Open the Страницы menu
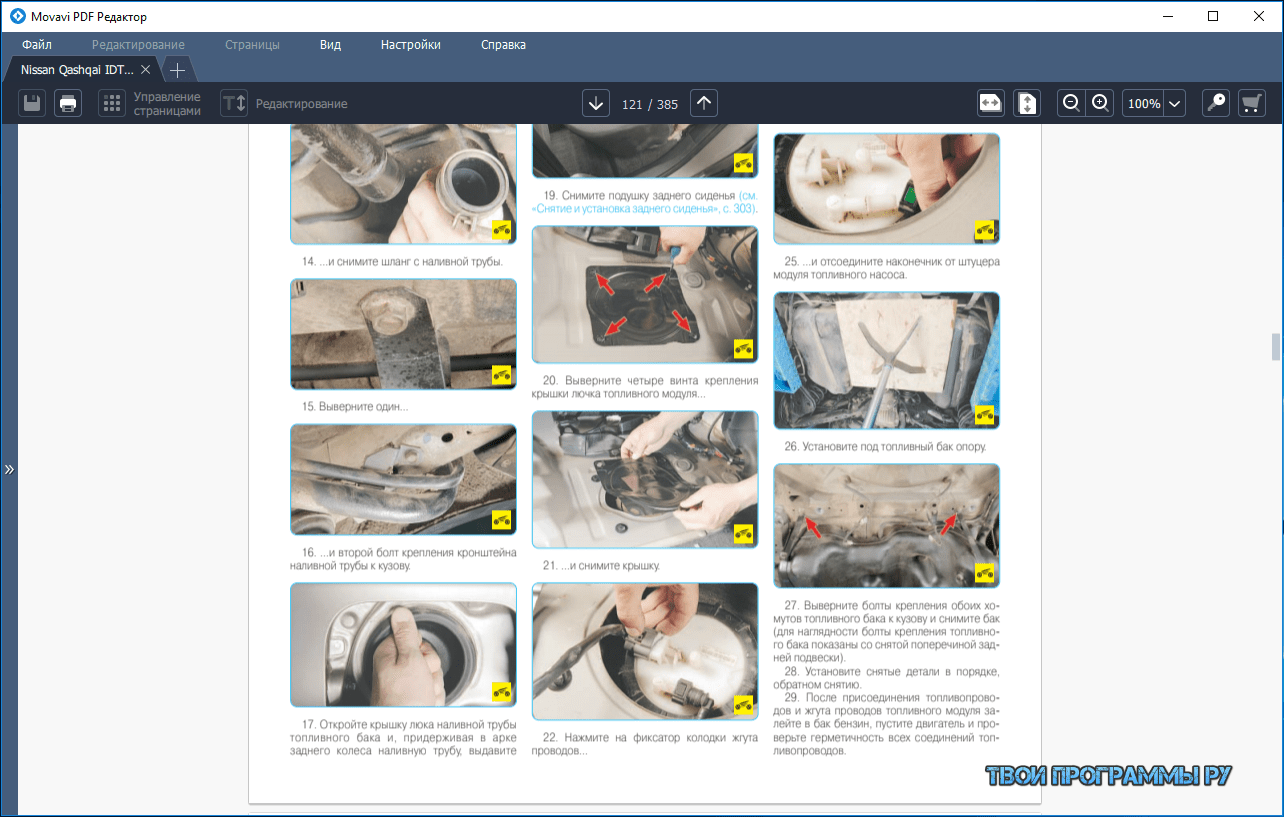The height and width of the screenshot is (817, 1284). [x=252, y=45]
